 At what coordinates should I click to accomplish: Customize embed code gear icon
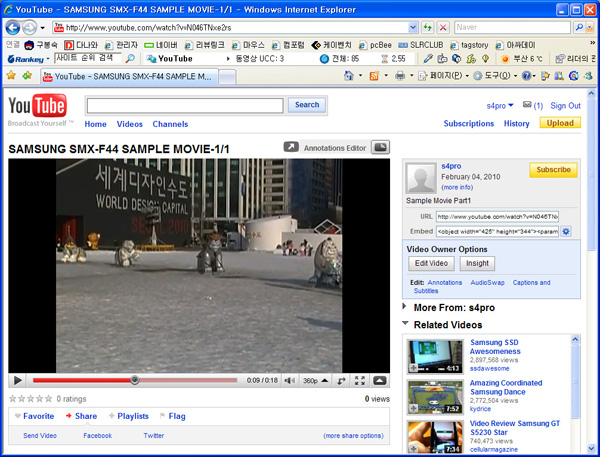click(566, 231)
